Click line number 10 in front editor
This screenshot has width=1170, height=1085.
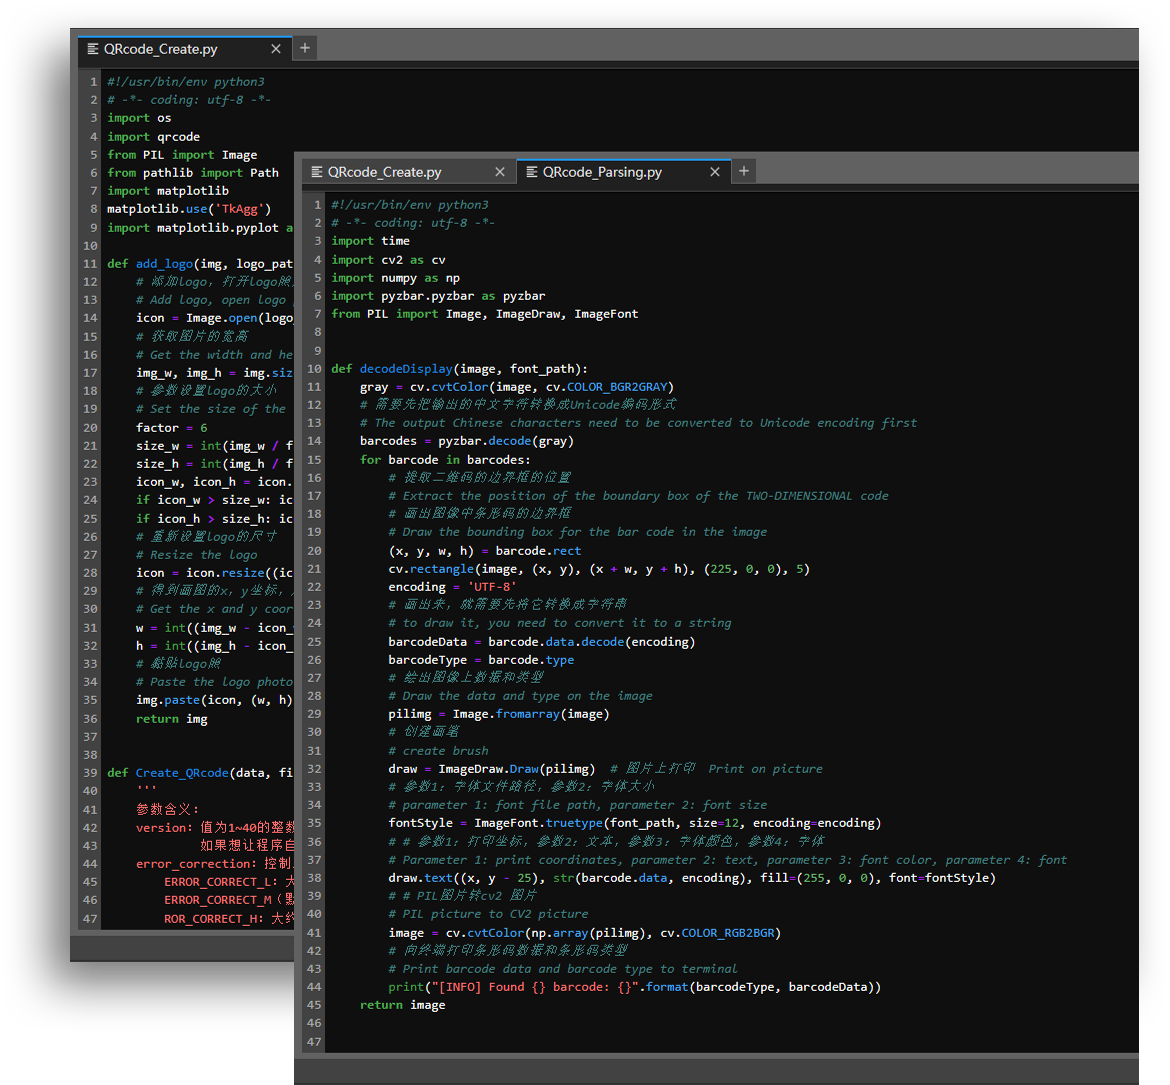pyautogui.click(x=314, y=369)
